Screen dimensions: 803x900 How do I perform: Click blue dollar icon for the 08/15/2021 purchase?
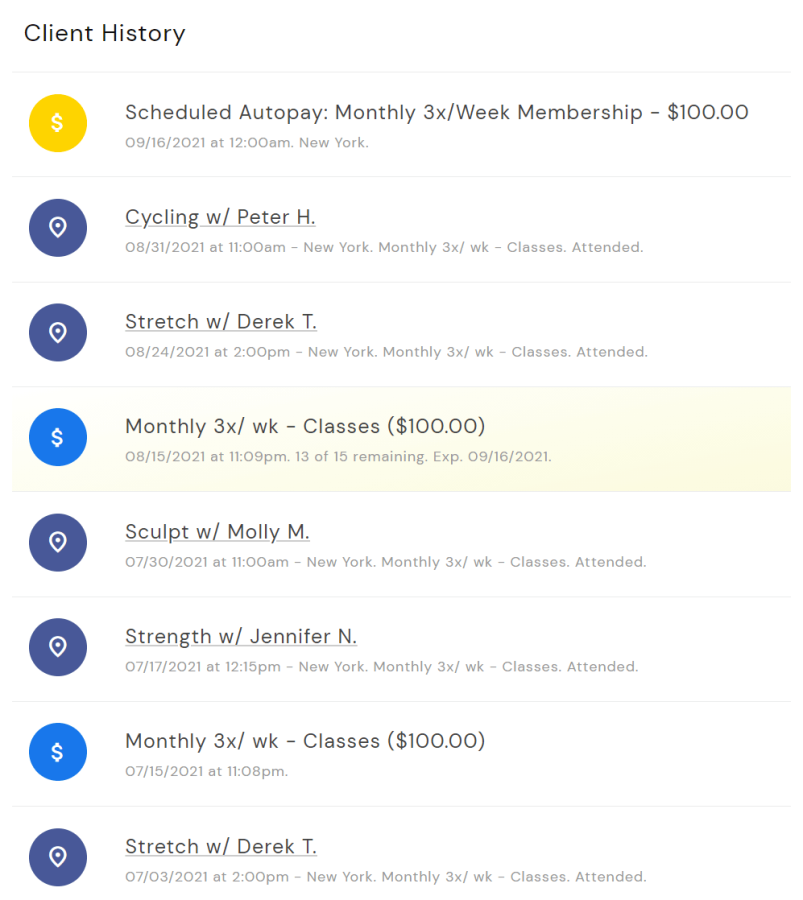tap(58, 437)
